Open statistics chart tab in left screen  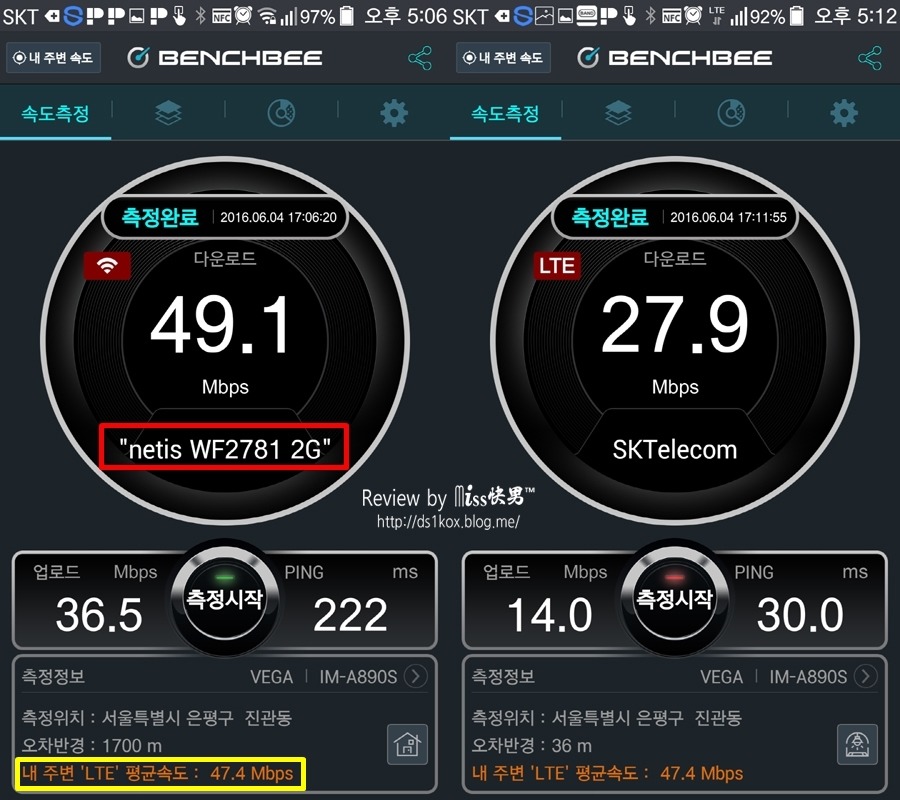click(281, 112)
